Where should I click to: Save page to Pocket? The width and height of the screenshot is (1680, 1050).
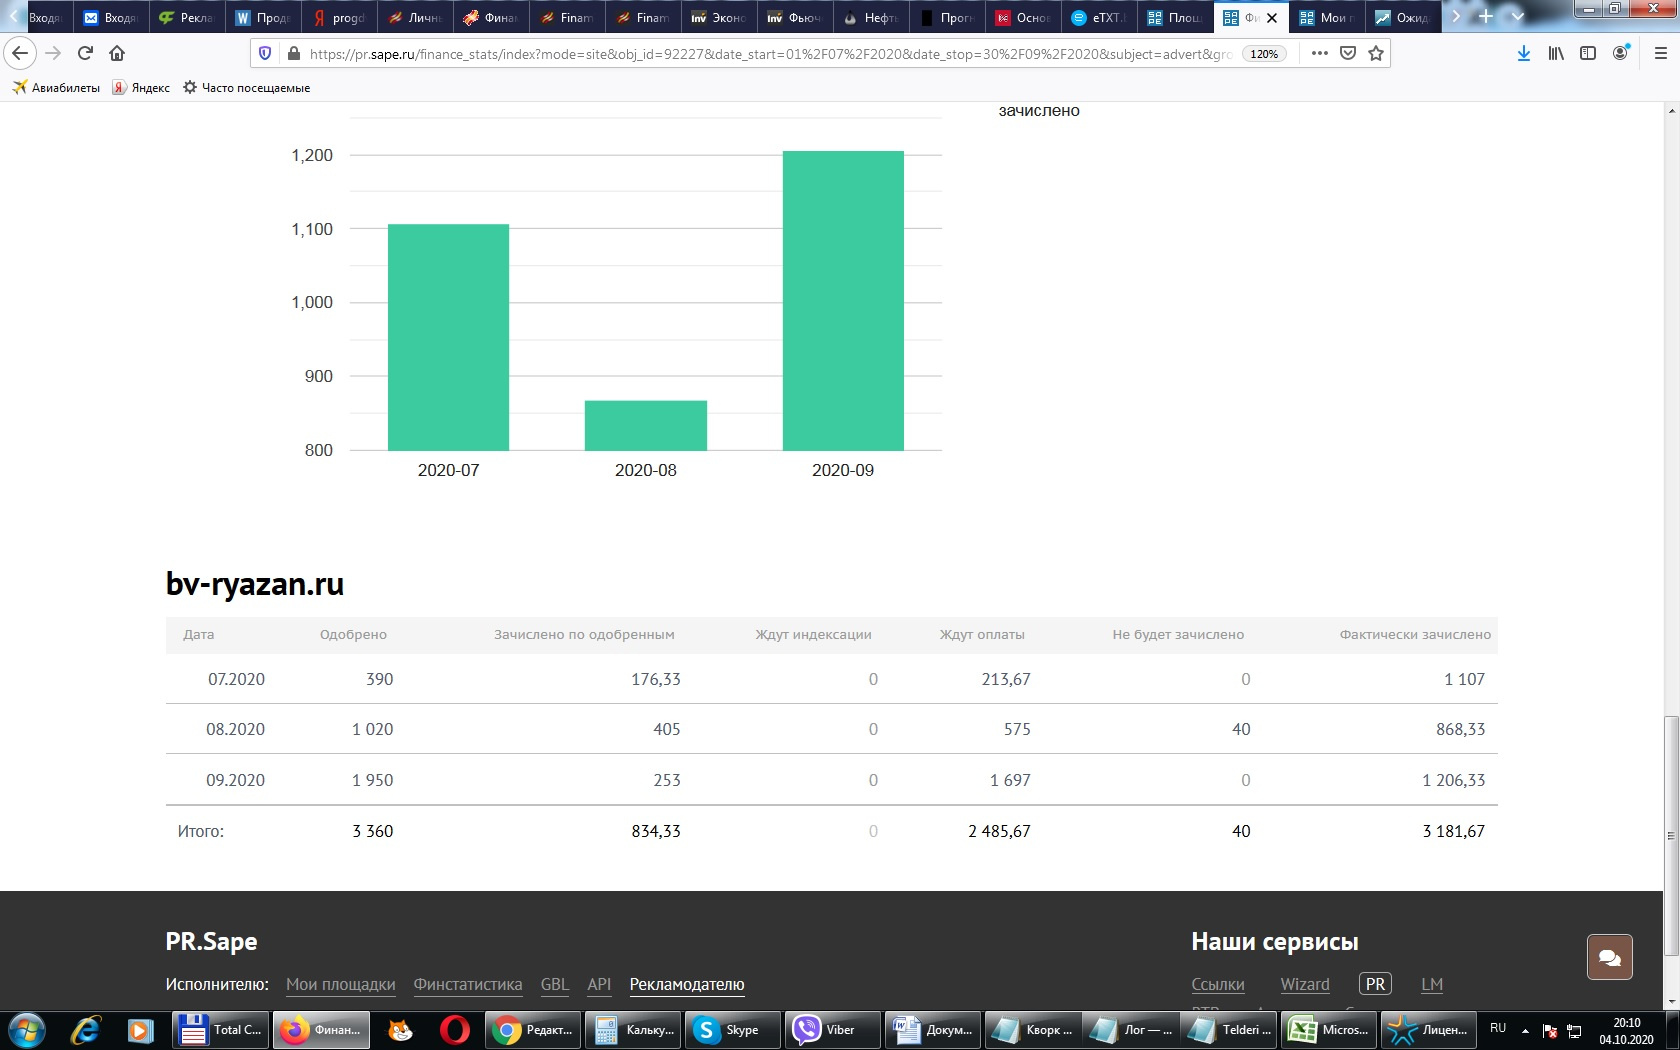(x=1348, y=53)
